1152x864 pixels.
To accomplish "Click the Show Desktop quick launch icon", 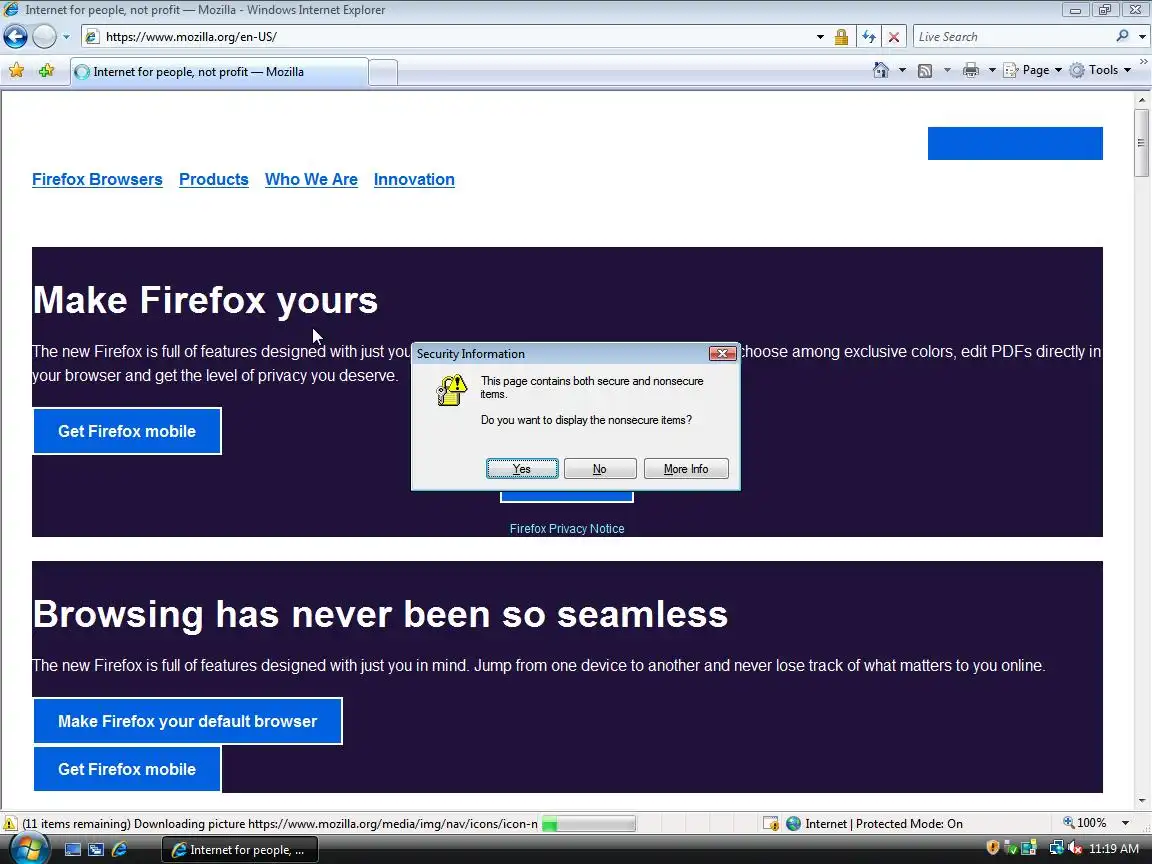I will tap(73, 849).
